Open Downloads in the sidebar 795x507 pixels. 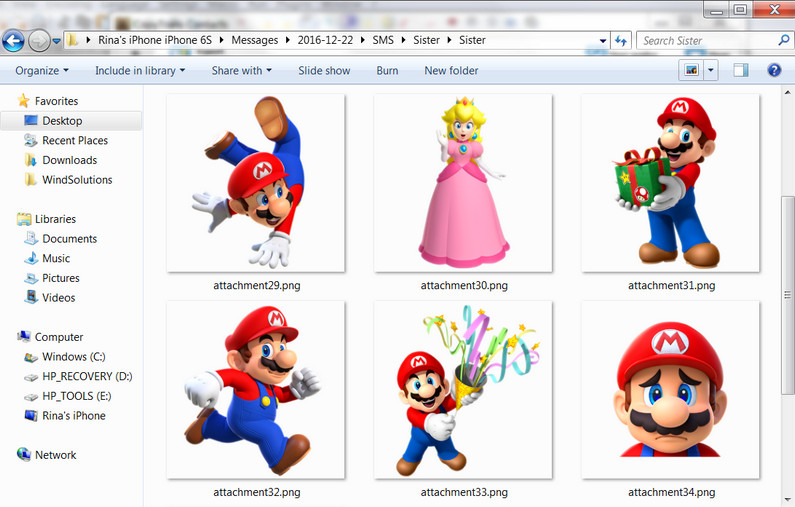pos(69,160)
